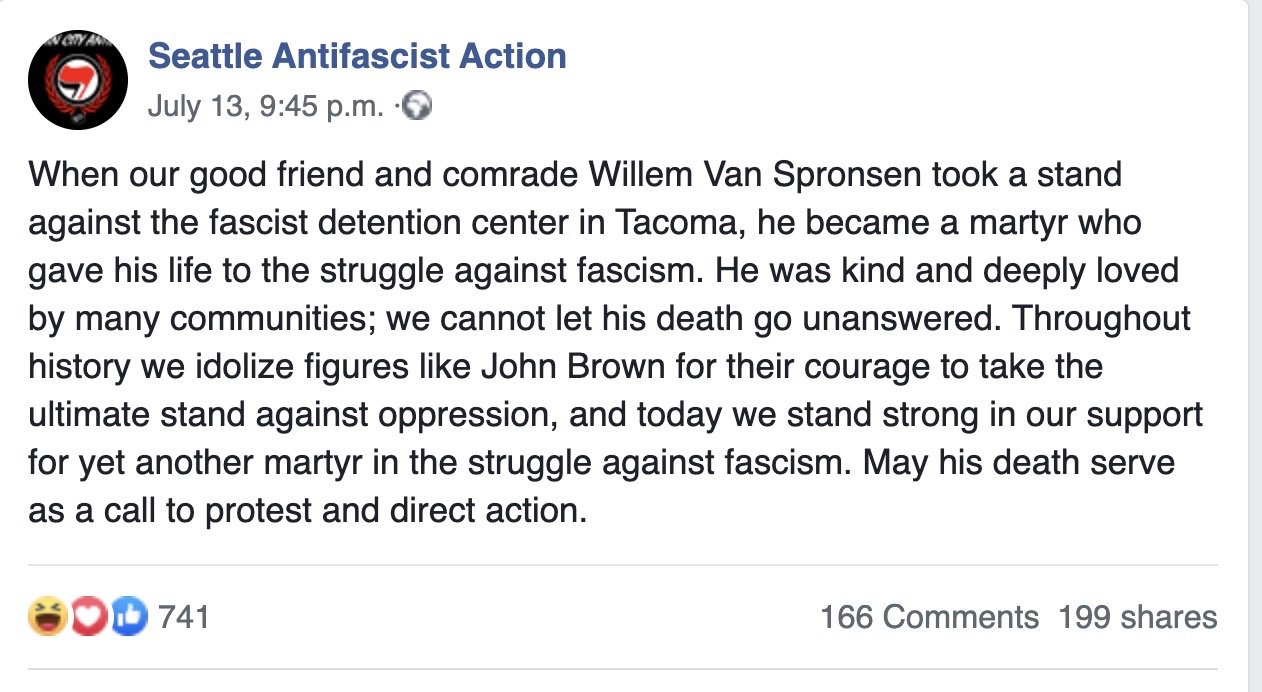Click the globe public audience icon
Image resolution: width=1262 pixels, height=692 pixels.
tap(420, 107)
